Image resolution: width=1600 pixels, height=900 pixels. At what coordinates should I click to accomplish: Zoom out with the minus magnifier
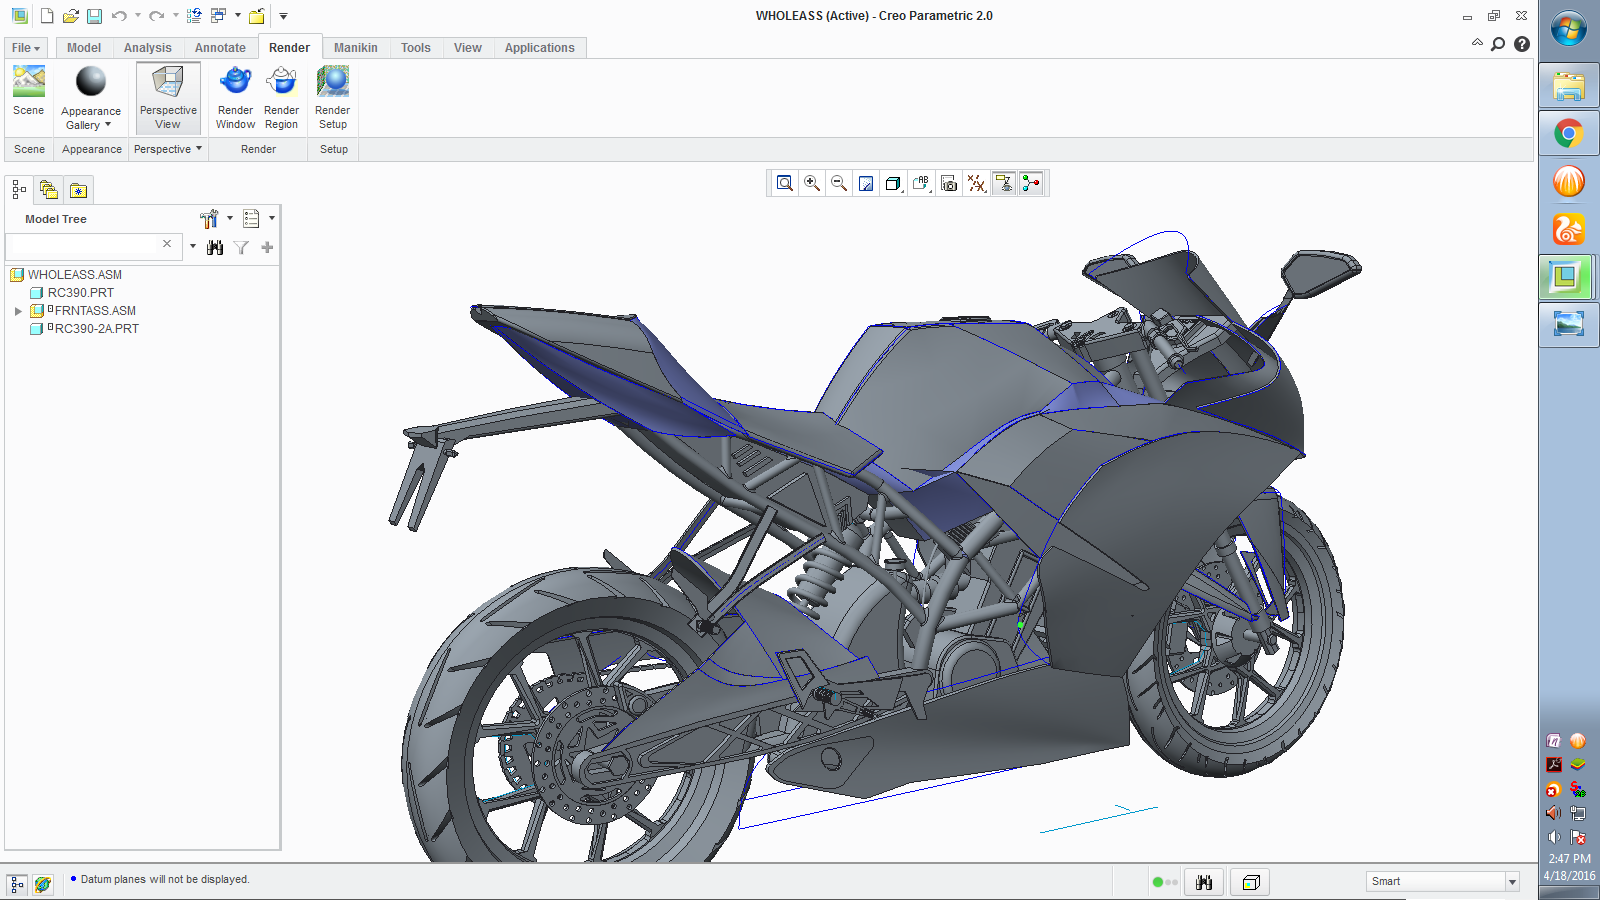pyautogui.click(x=839, y=183)
